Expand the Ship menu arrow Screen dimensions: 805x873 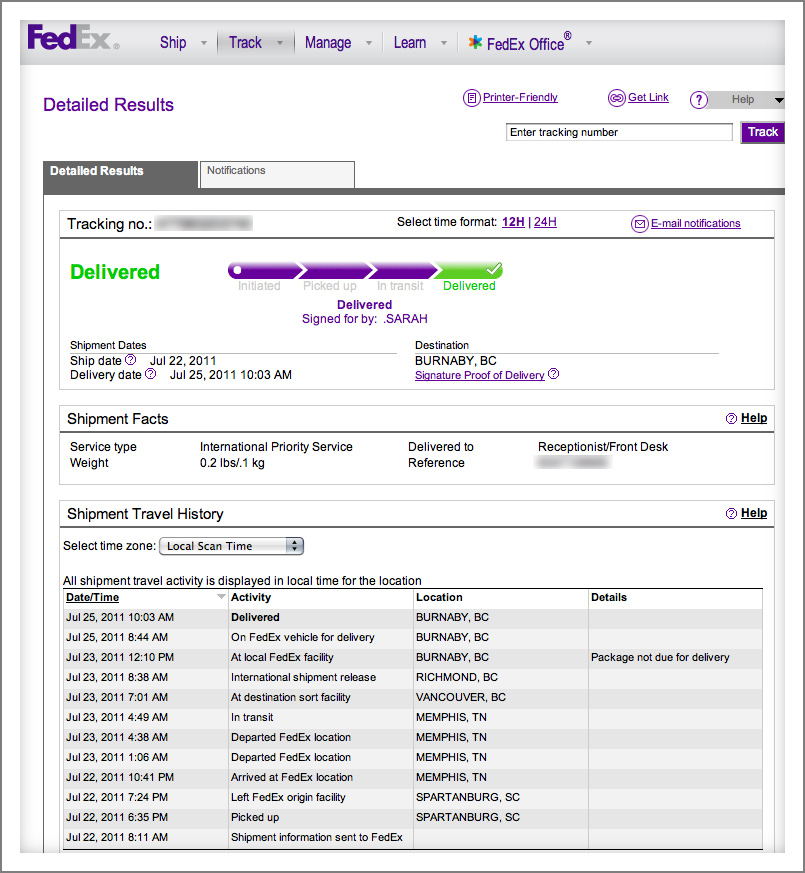[x=204, y=43]
